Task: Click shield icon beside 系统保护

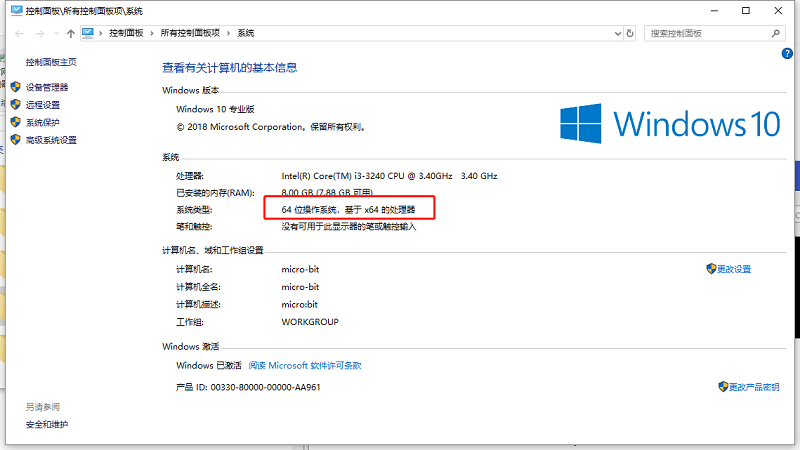Action: [x=15, y=122]
